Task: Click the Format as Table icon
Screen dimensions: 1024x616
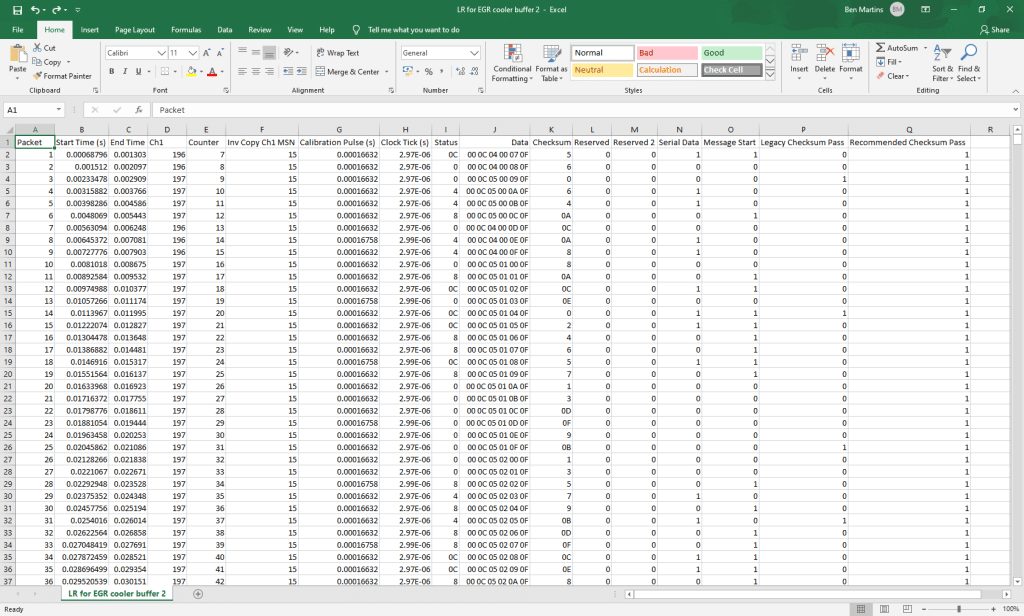Action: pyautogui.click(x=551, y=63)
